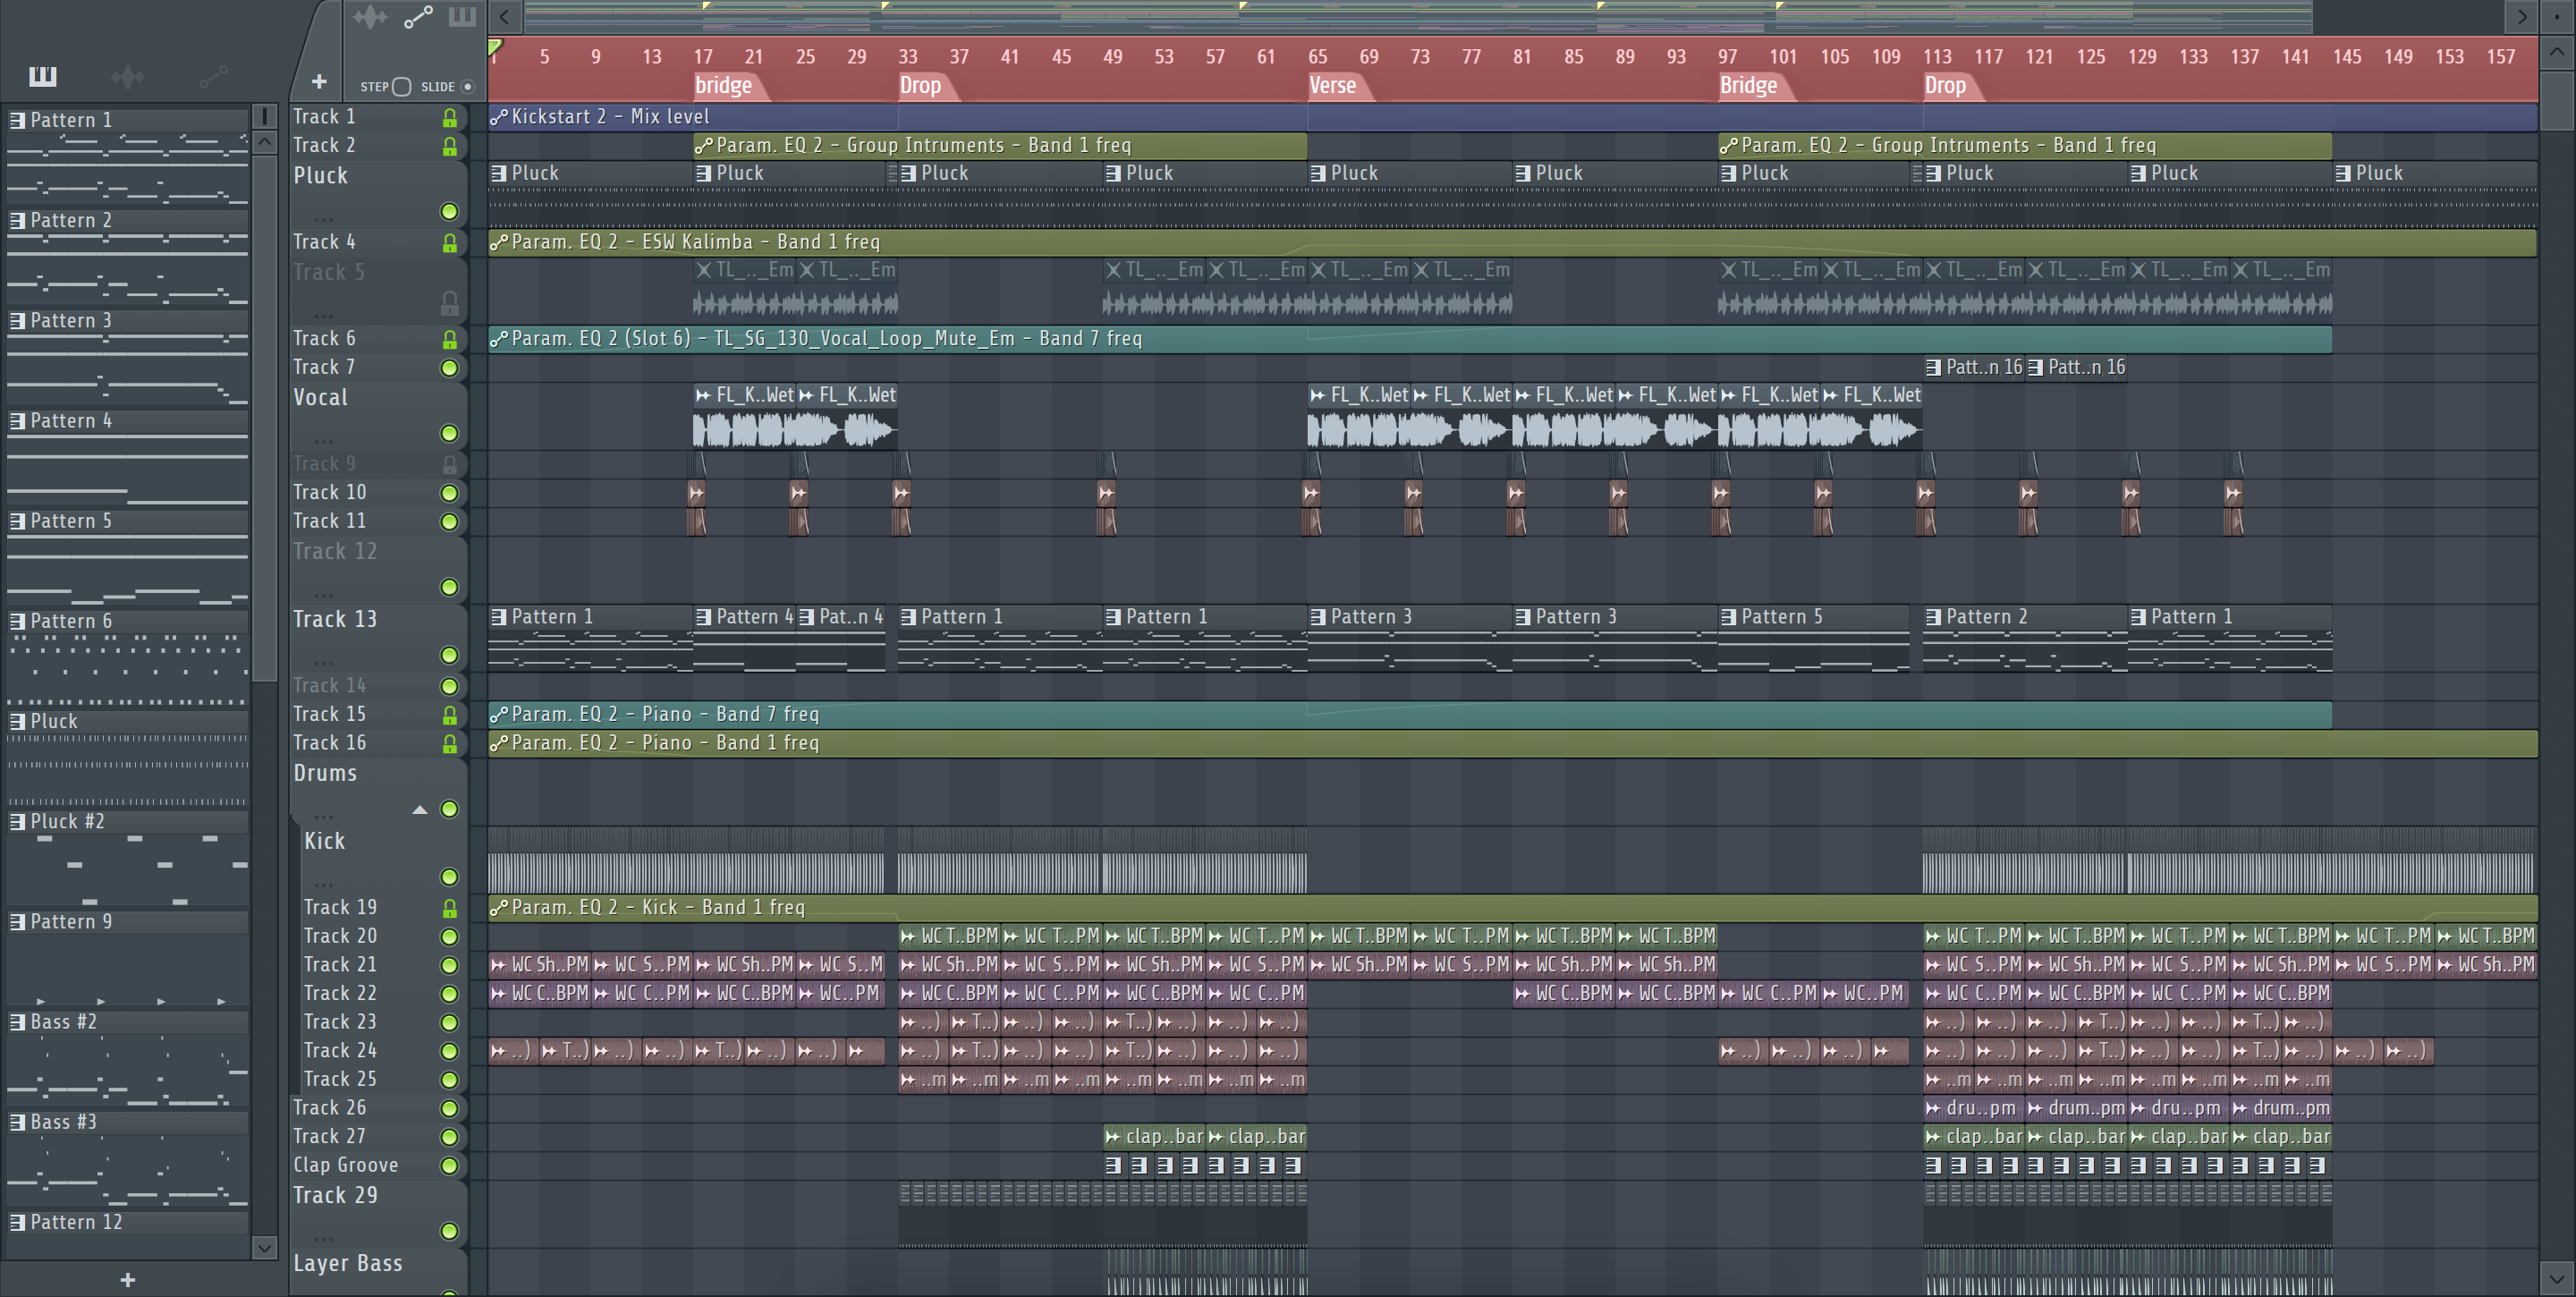Mute Track 7 with its green LED
Viewport: 2576px width, 1297px height.
[449, 368]
